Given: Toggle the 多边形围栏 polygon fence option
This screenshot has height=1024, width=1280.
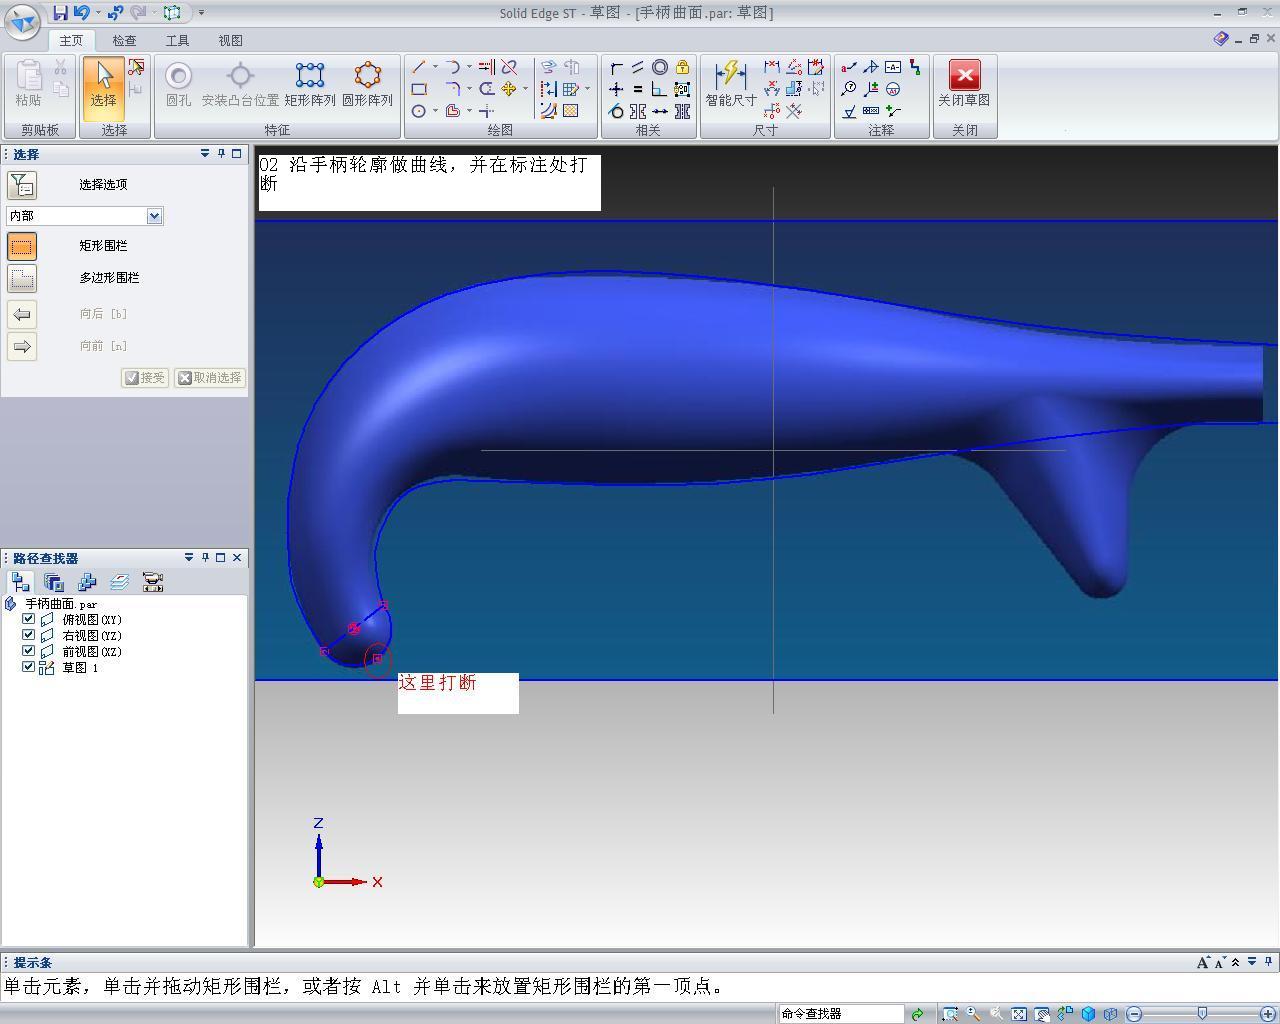Looking at the screenshot, I should click(22, 278).
